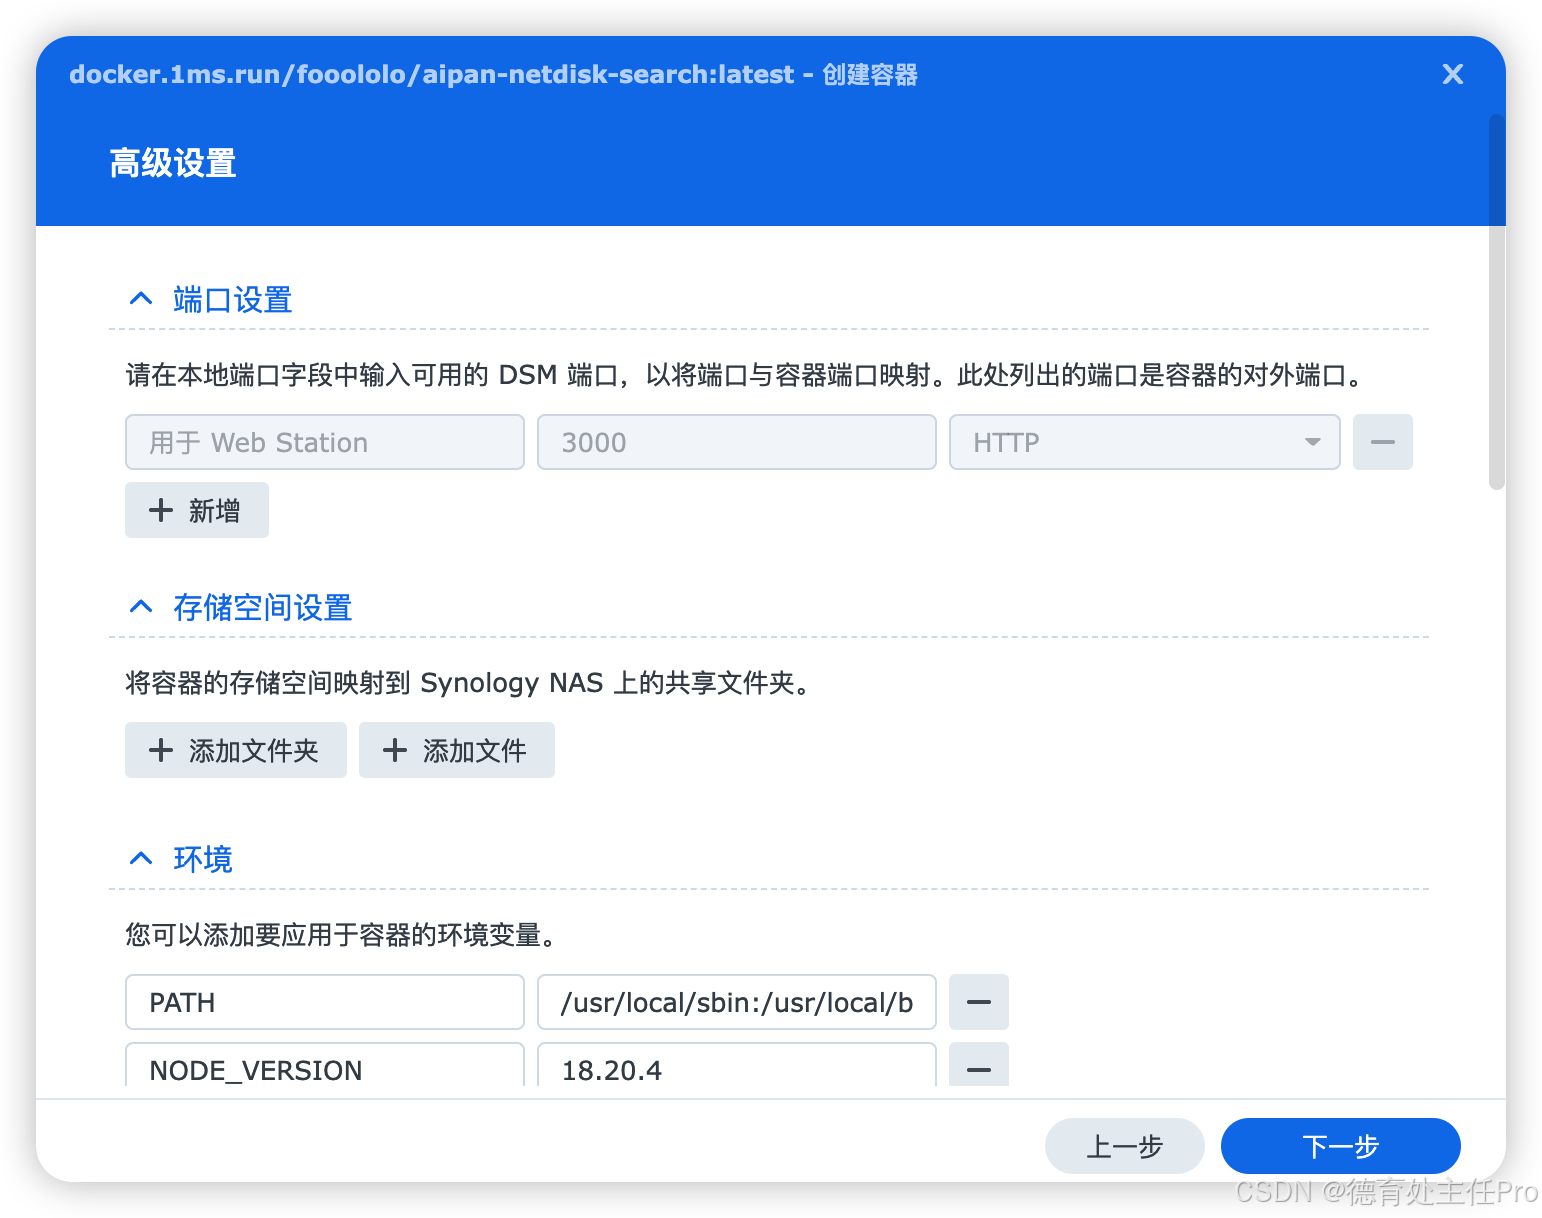Collapse the 存储空间设置 section

pos(141,607)
